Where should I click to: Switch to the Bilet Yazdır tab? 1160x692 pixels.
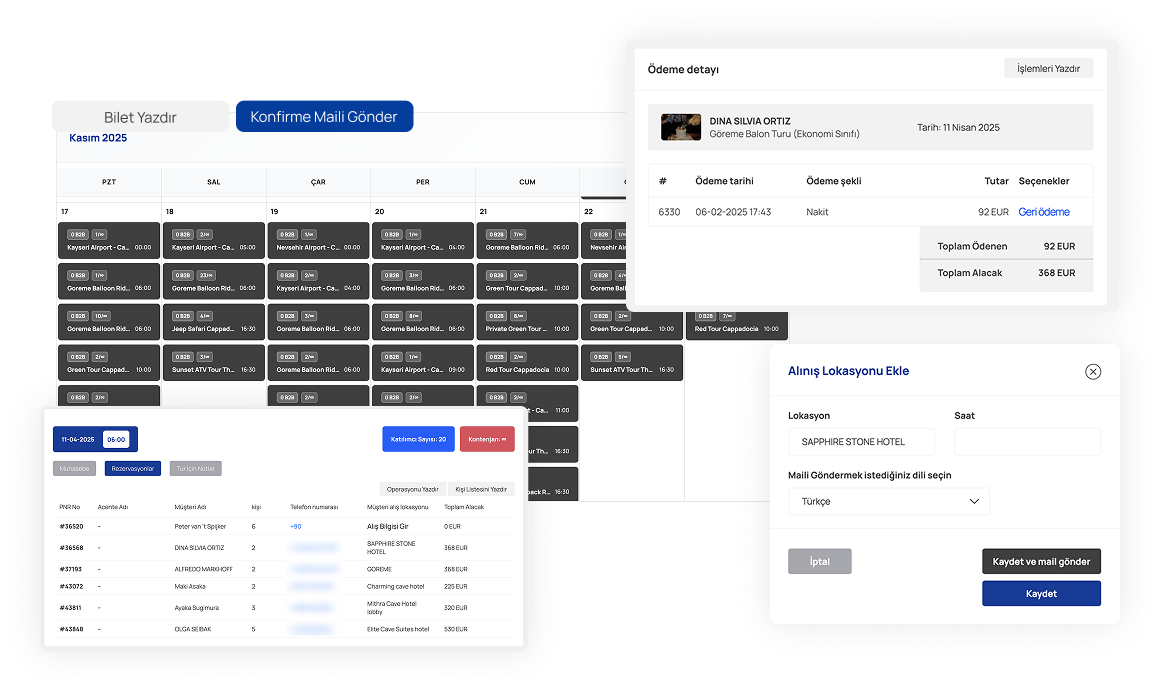[x=141, y=117]
